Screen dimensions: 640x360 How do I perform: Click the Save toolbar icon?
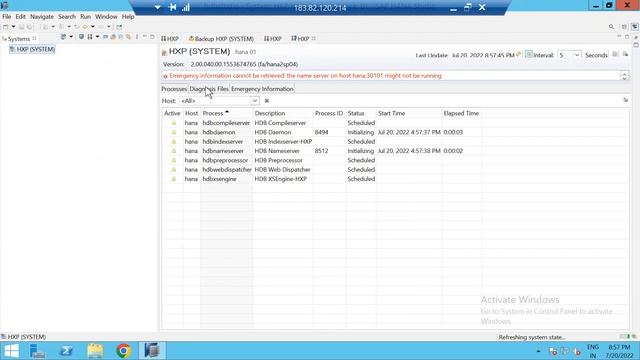click(22, 27)
